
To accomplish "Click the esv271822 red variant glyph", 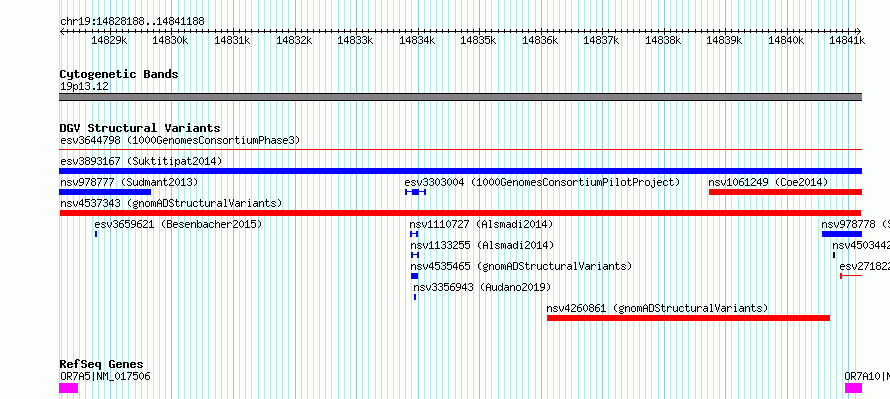I will (x=851, y=276).
